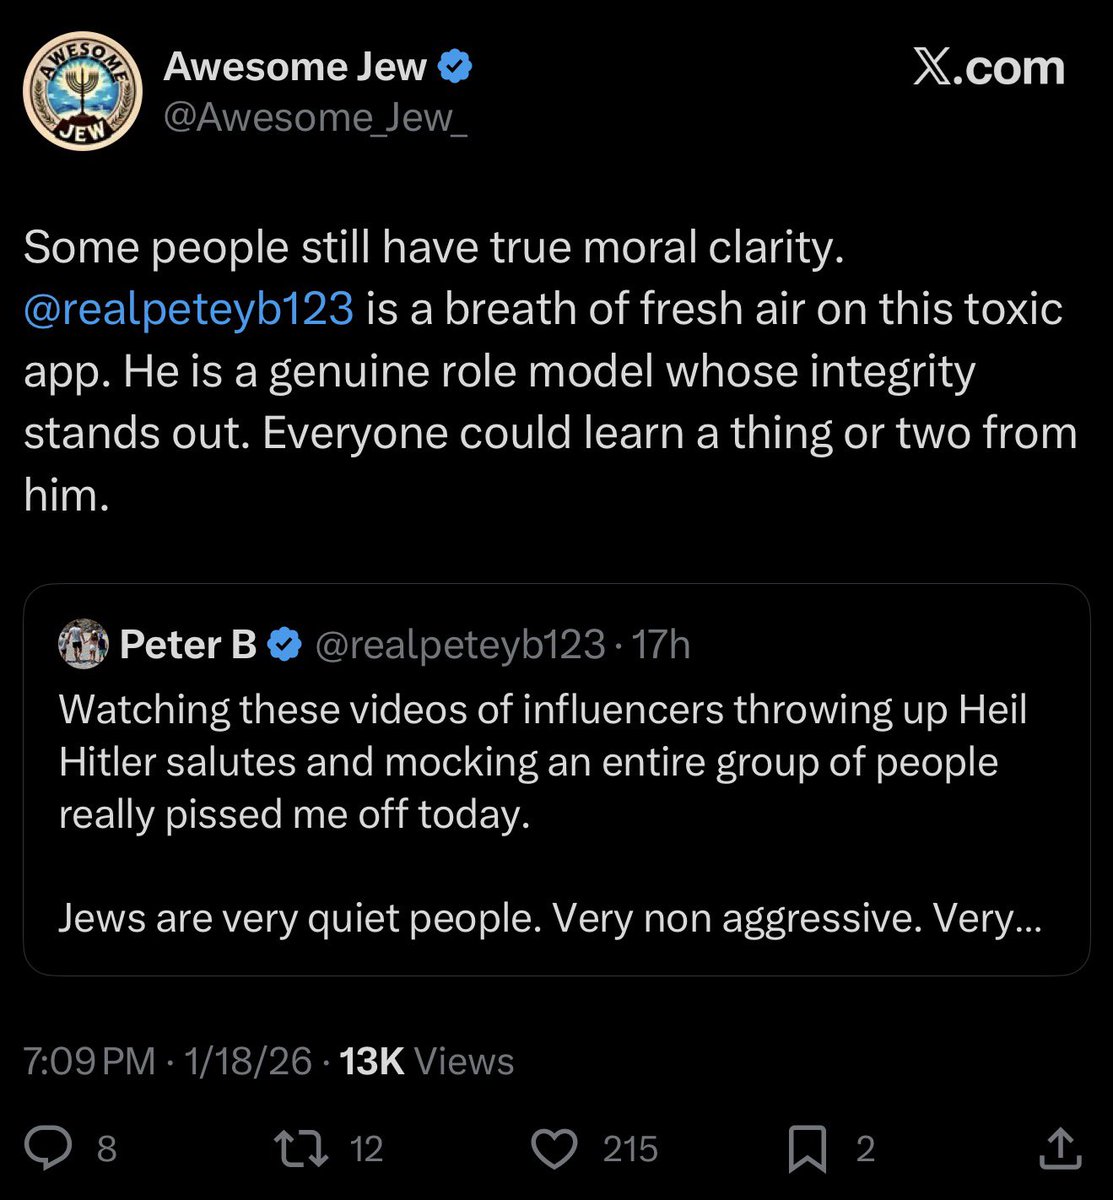Open @realpeteyb123 handle in quoted post

(460, 645)
